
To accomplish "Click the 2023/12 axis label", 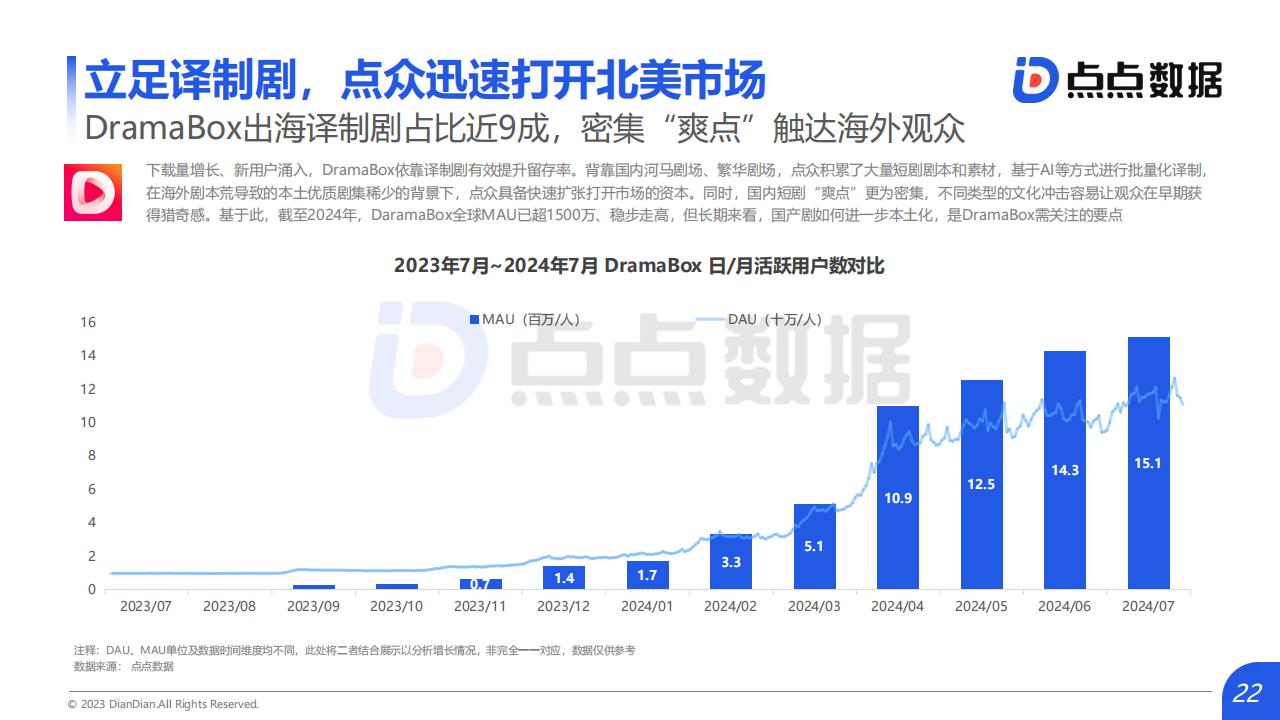I will (564, 606).
